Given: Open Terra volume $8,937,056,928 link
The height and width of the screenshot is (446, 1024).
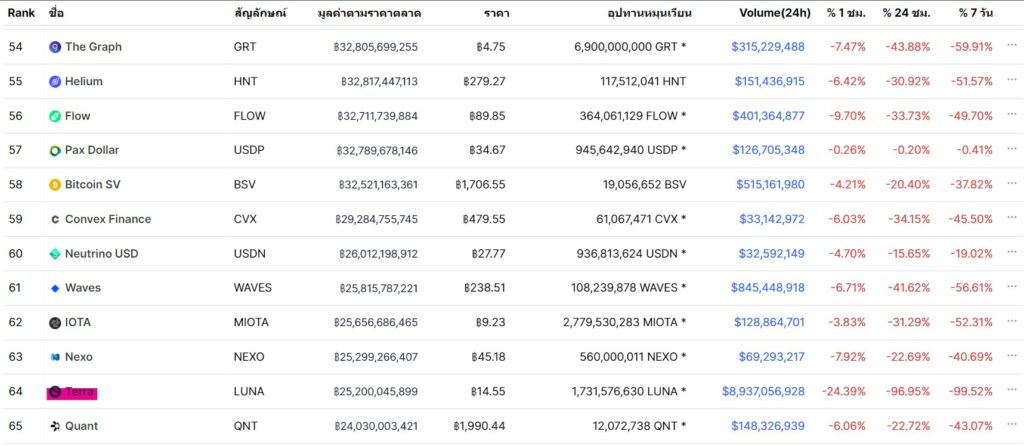Looking at the screenshot, I should [x=763, y=392].
